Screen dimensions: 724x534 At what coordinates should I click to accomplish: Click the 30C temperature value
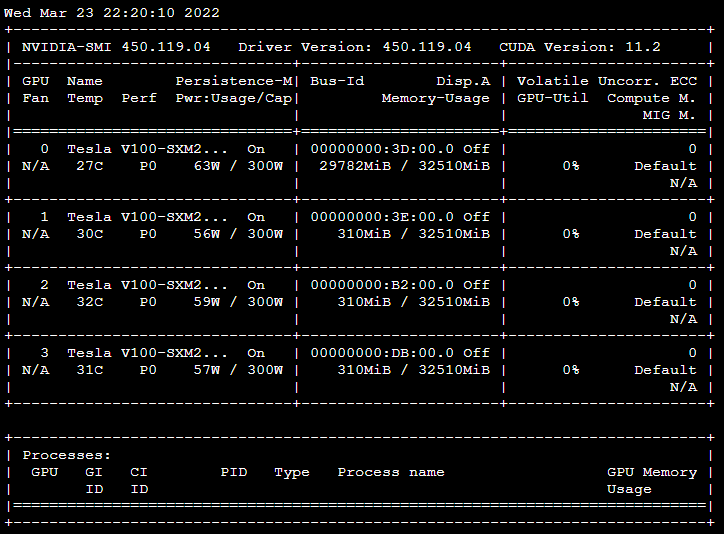tap(90, 234)
